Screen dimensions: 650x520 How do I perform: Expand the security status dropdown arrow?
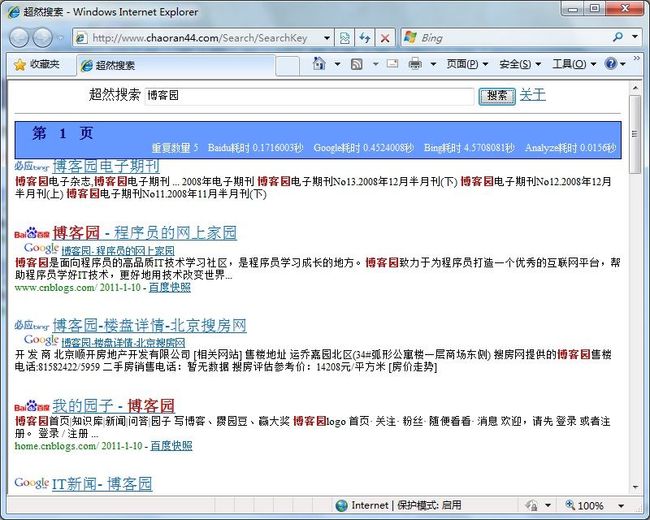pos(548,505)
